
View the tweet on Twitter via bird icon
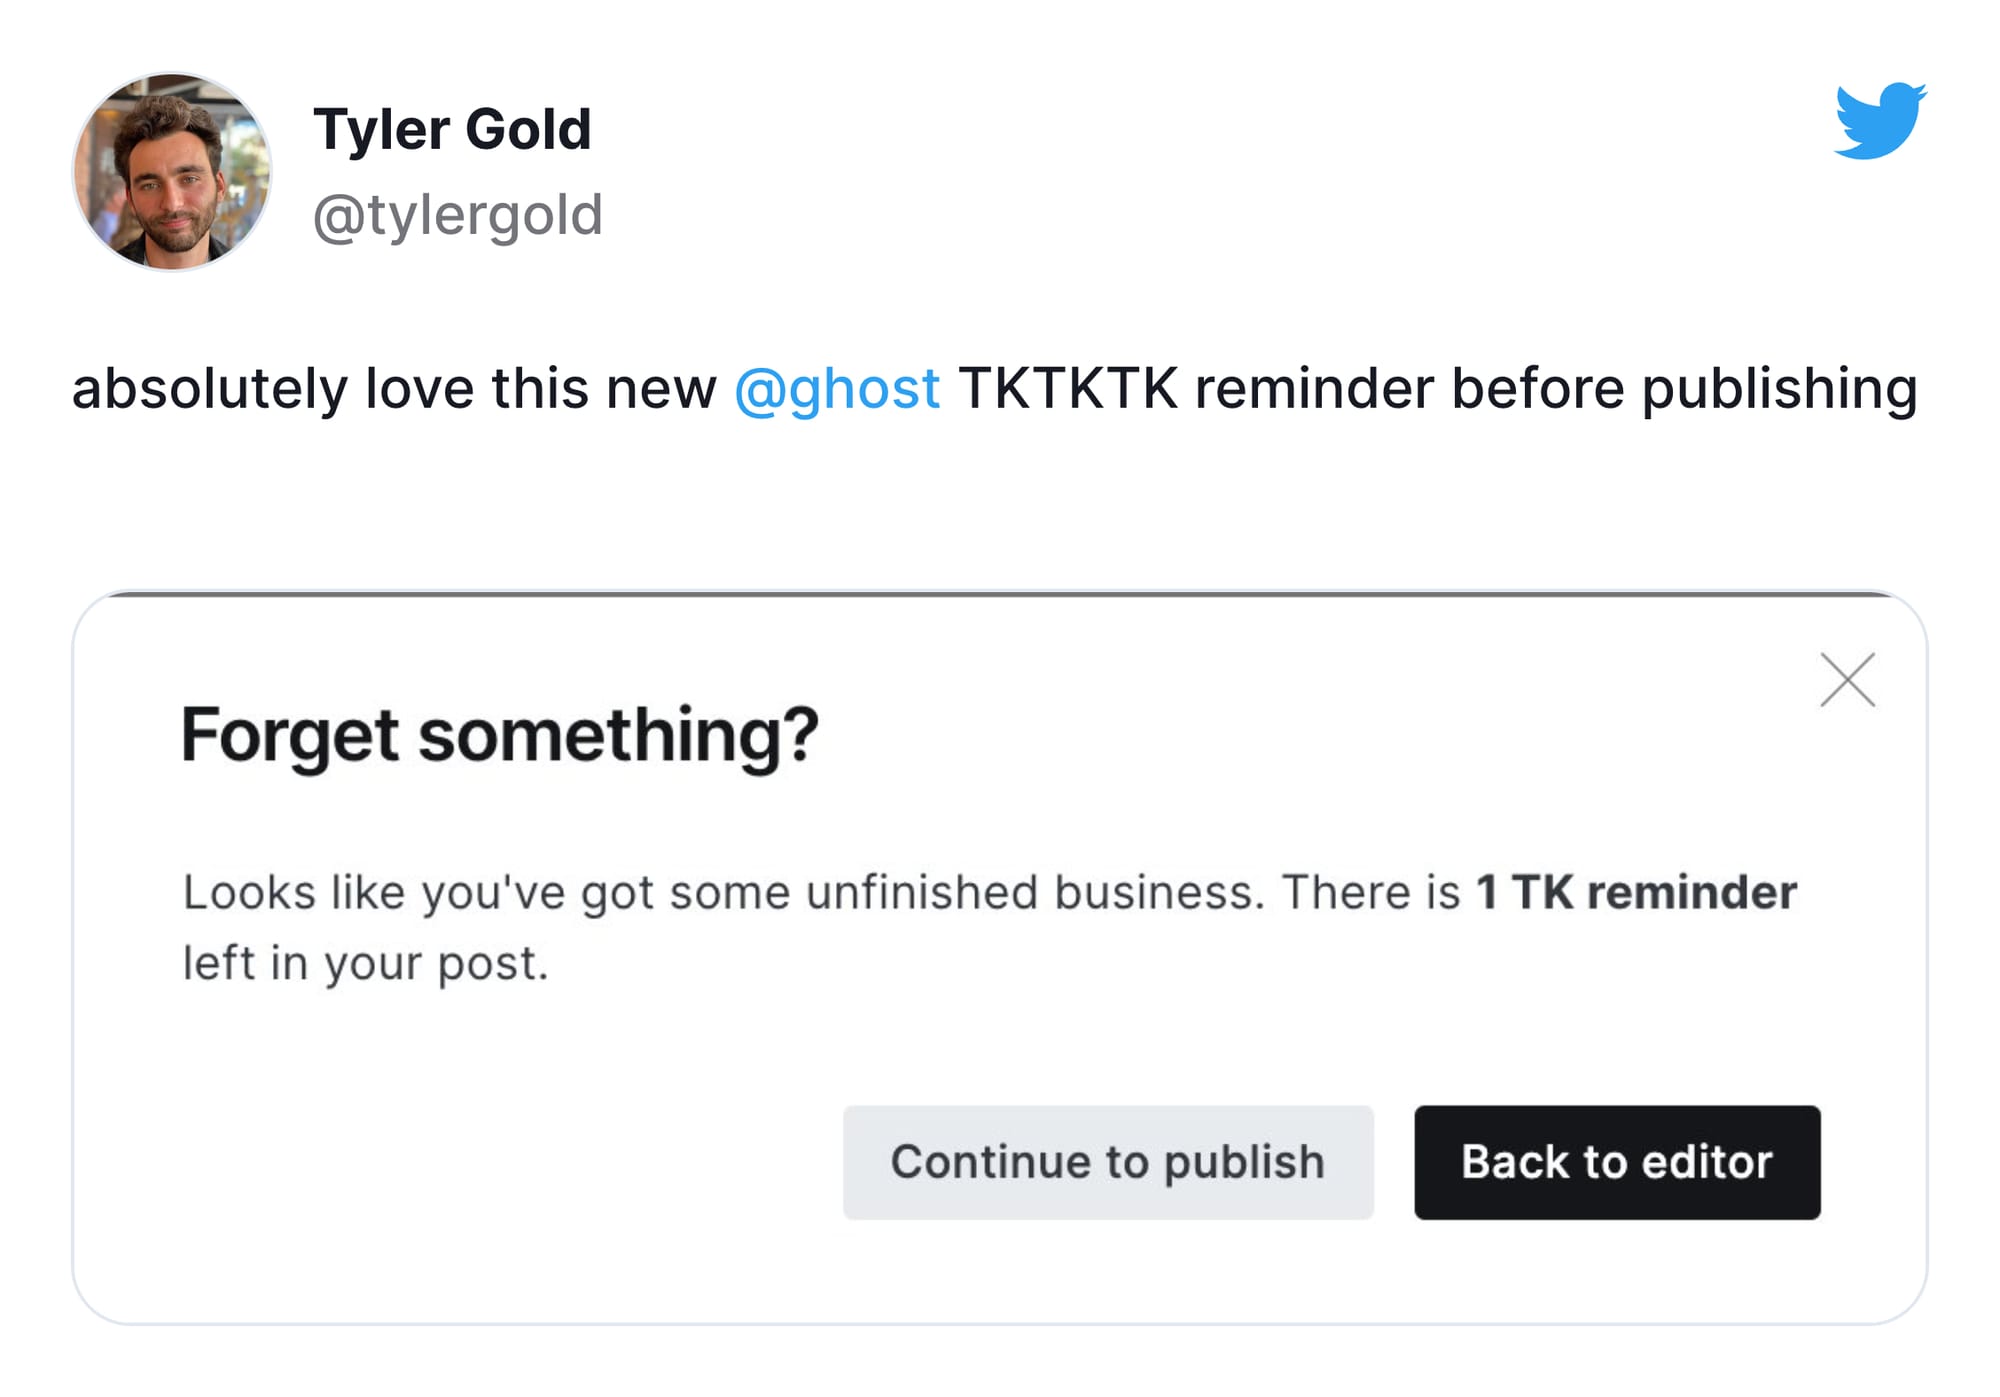click(x=1880, y=120)
